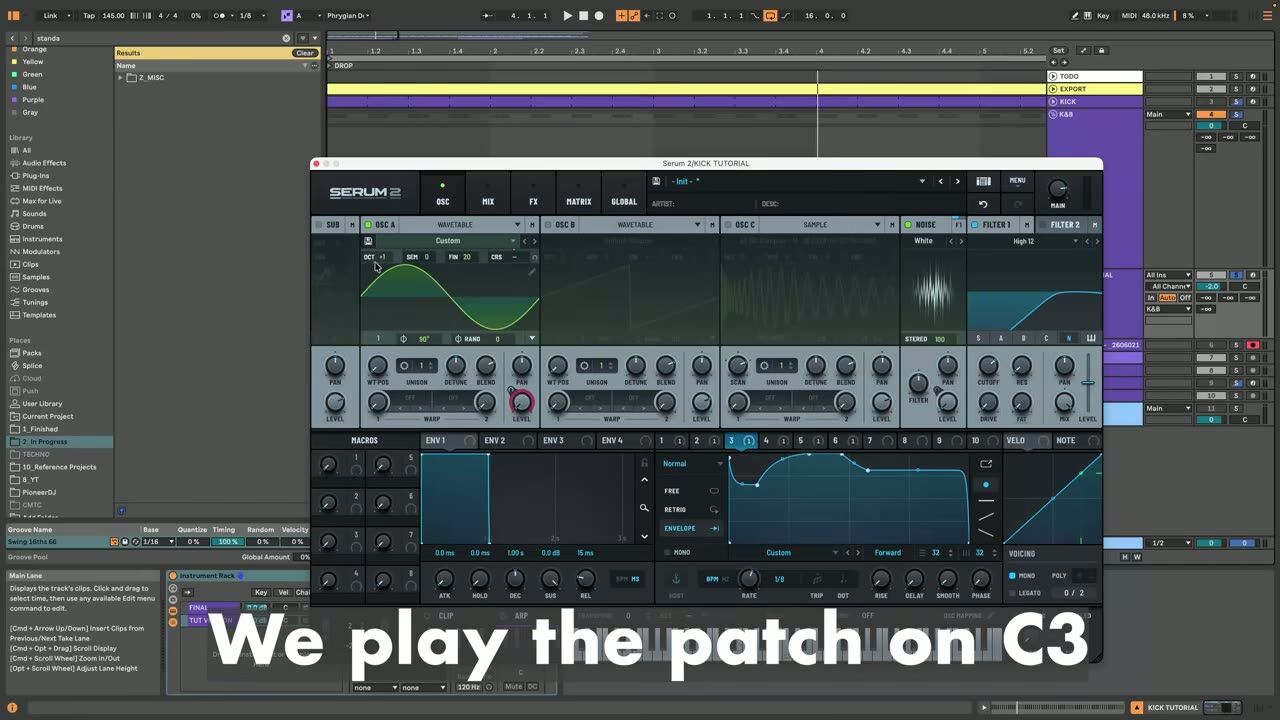This screenshot has height=720, width=1280.
Task: Open the High 12 filter type dropdown
Action: (x=1024, y=241)
